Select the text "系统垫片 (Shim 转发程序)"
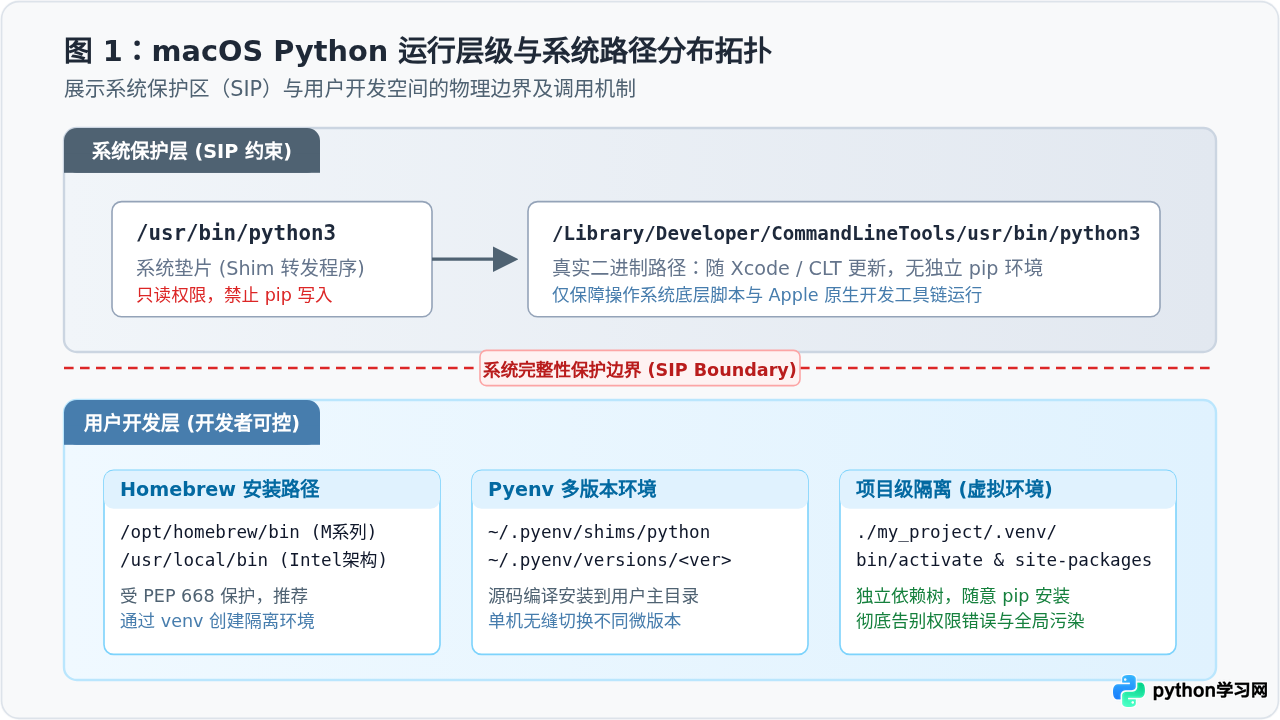 point(250,268)
